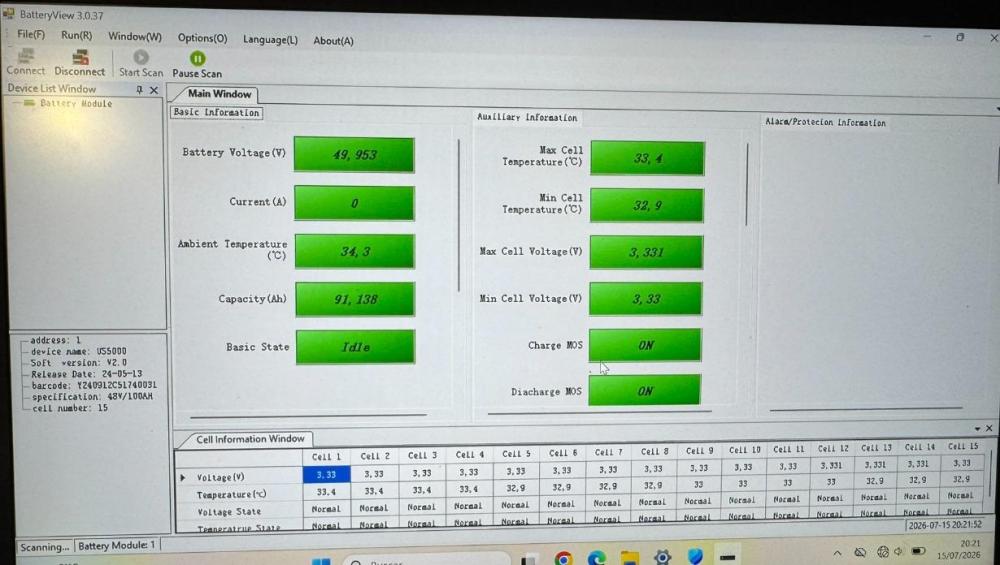Viewport: 1000px width, 565px height.
Task: Select the Cell Information Window tab
Action: [250, 439]
